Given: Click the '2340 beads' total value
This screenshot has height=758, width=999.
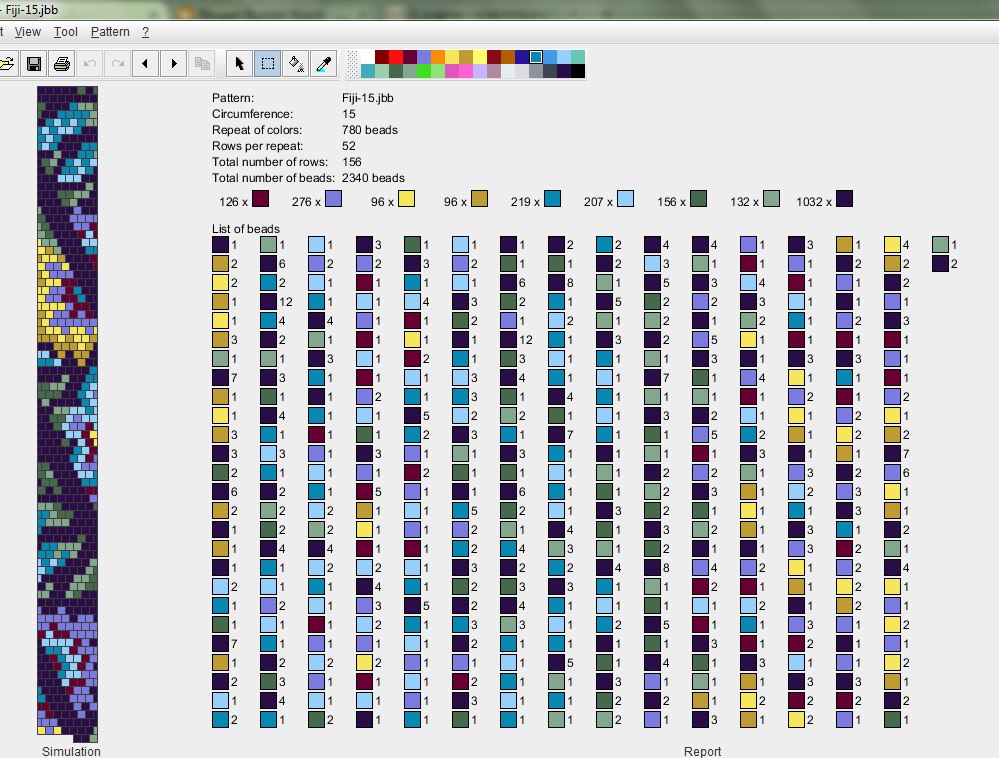Looking at the screenshot, I should [373, 178].
